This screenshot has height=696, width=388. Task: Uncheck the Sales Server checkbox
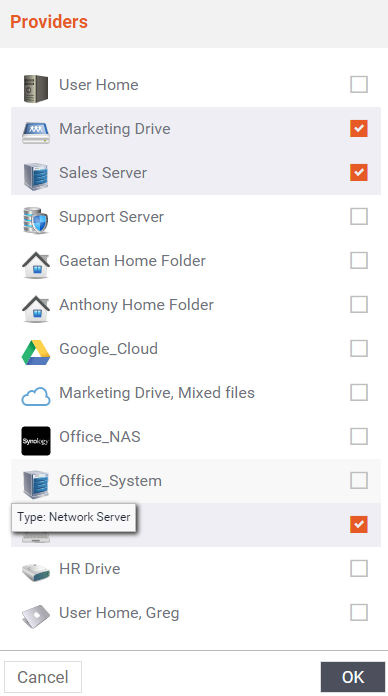coord(359,172)
